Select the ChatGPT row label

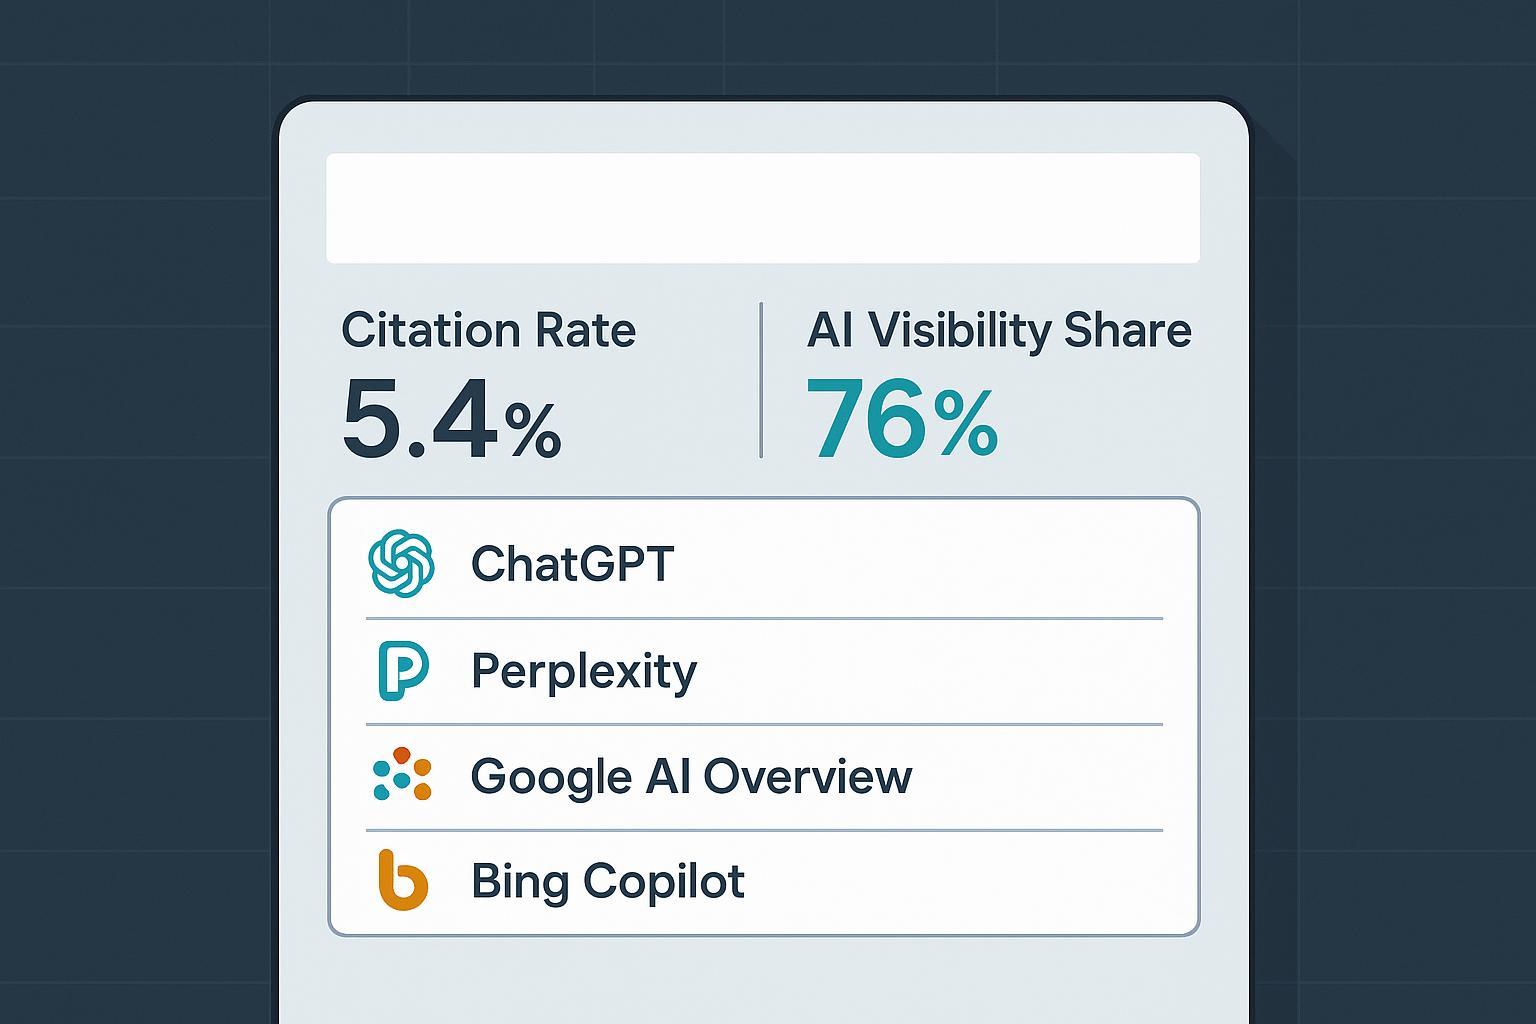(x=572, y=564)
